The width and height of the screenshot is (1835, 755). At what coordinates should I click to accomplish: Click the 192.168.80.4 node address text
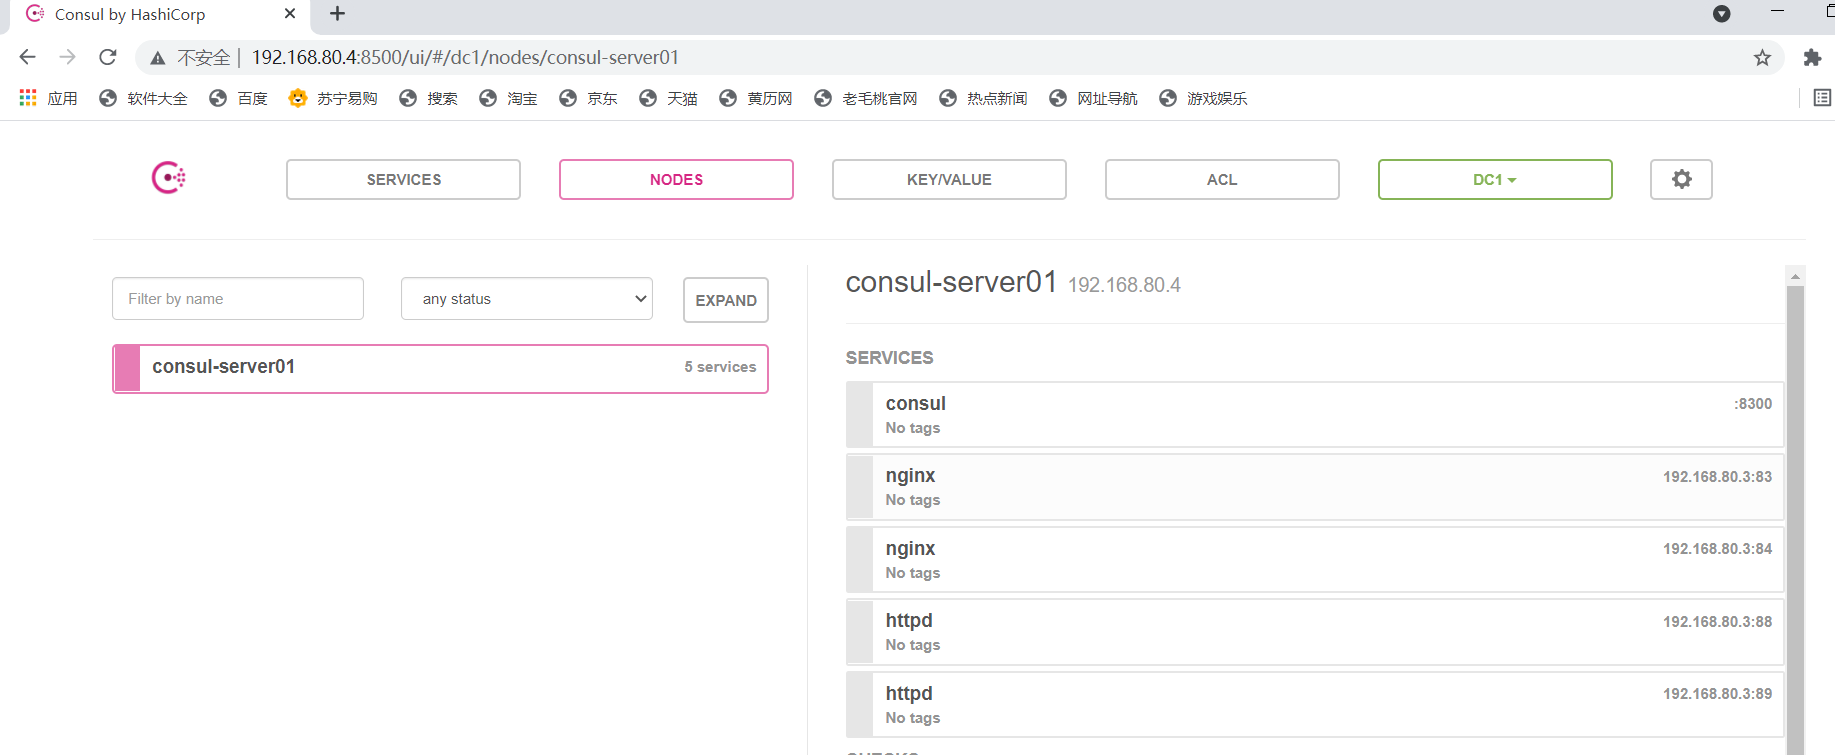click(1124, 285)
